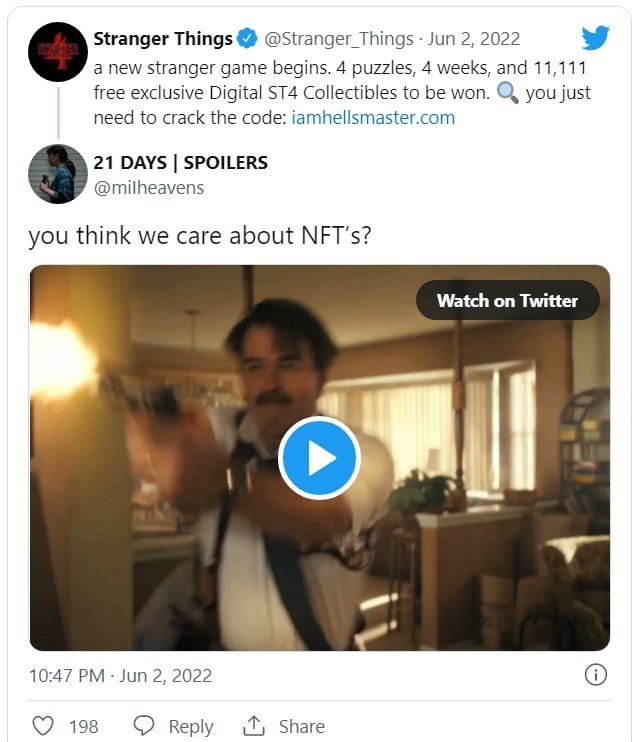Click the Reply text label
Screen dimensions: 637x742
[190, 727]
